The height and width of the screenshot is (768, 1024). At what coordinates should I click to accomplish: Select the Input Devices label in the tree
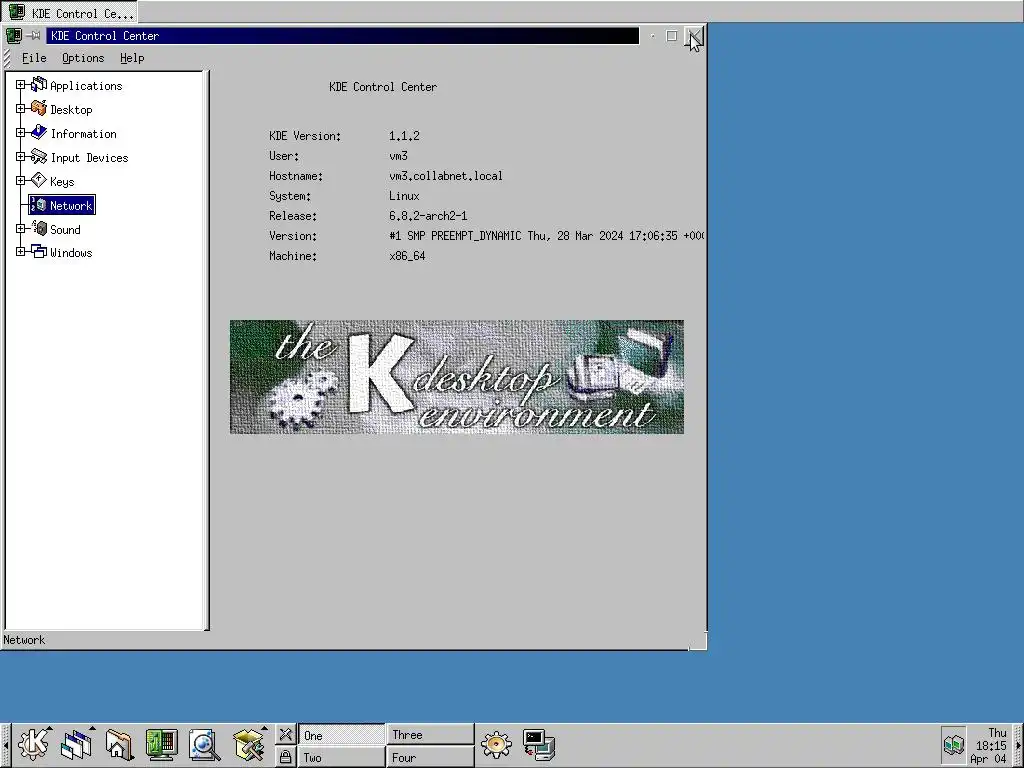89,158
